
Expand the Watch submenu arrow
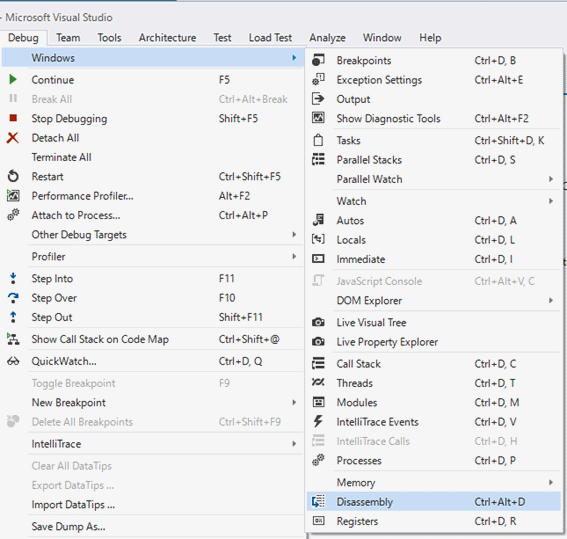(551, 201)
